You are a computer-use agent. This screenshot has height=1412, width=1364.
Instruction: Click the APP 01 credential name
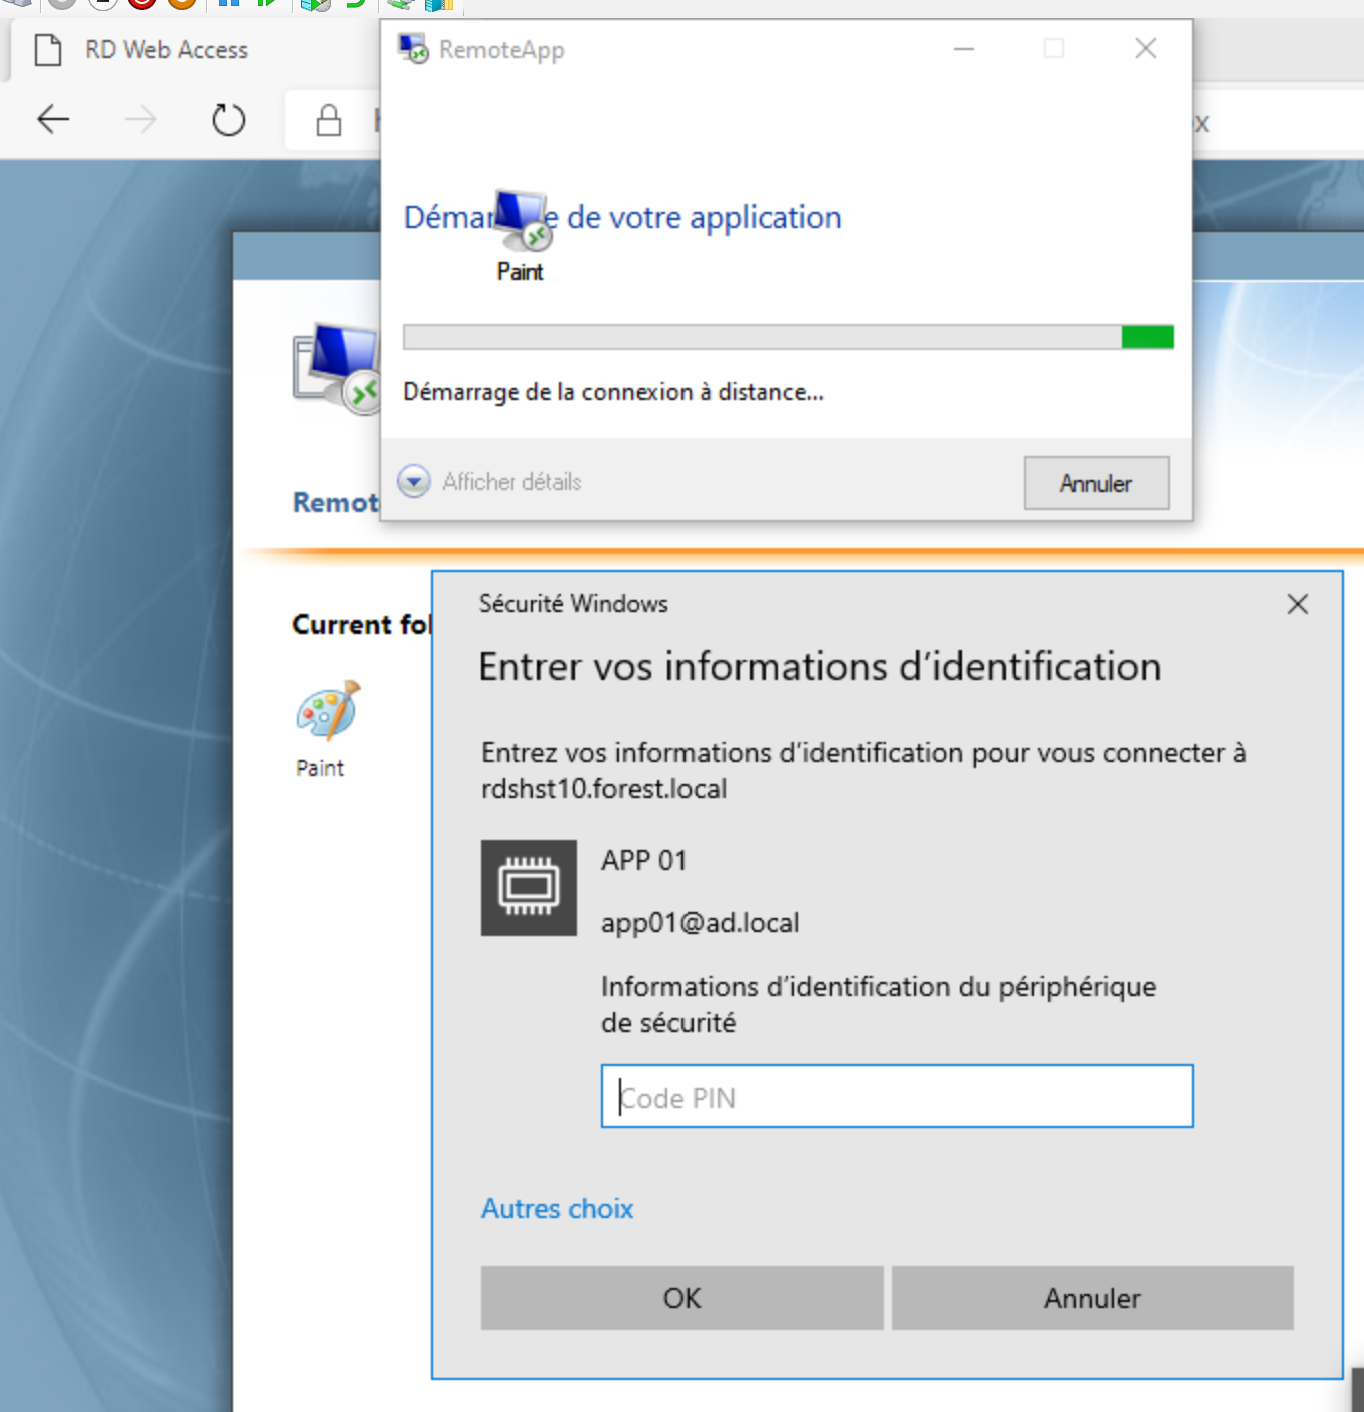click(x=644, y=860)
